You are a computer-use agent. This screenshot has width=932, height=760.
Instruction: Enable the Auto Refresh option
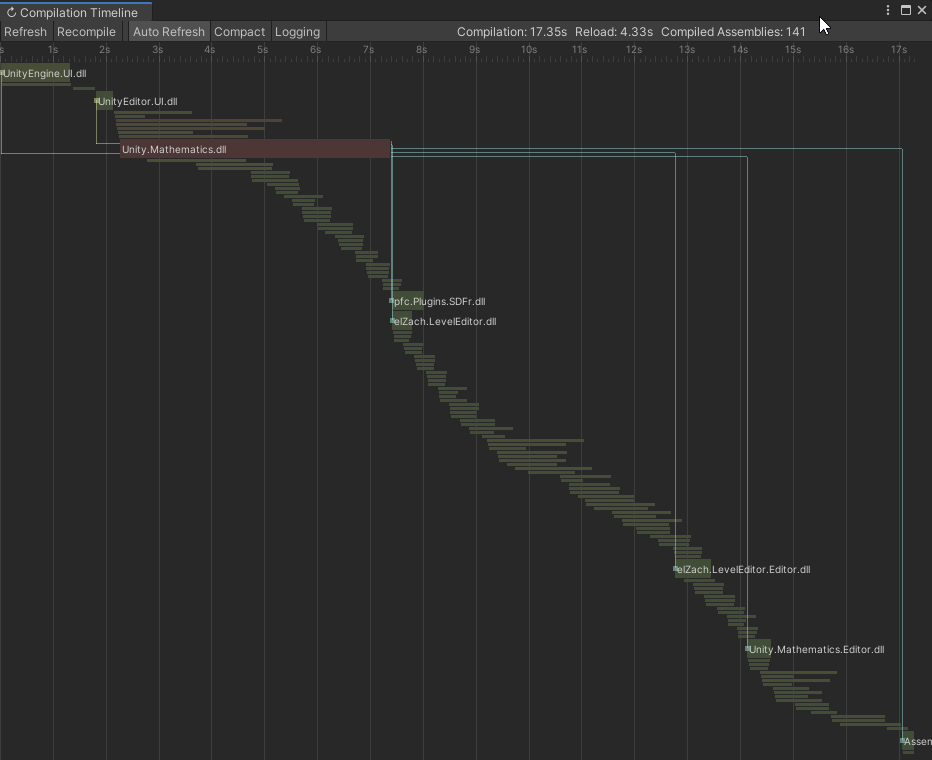point(168,31)
